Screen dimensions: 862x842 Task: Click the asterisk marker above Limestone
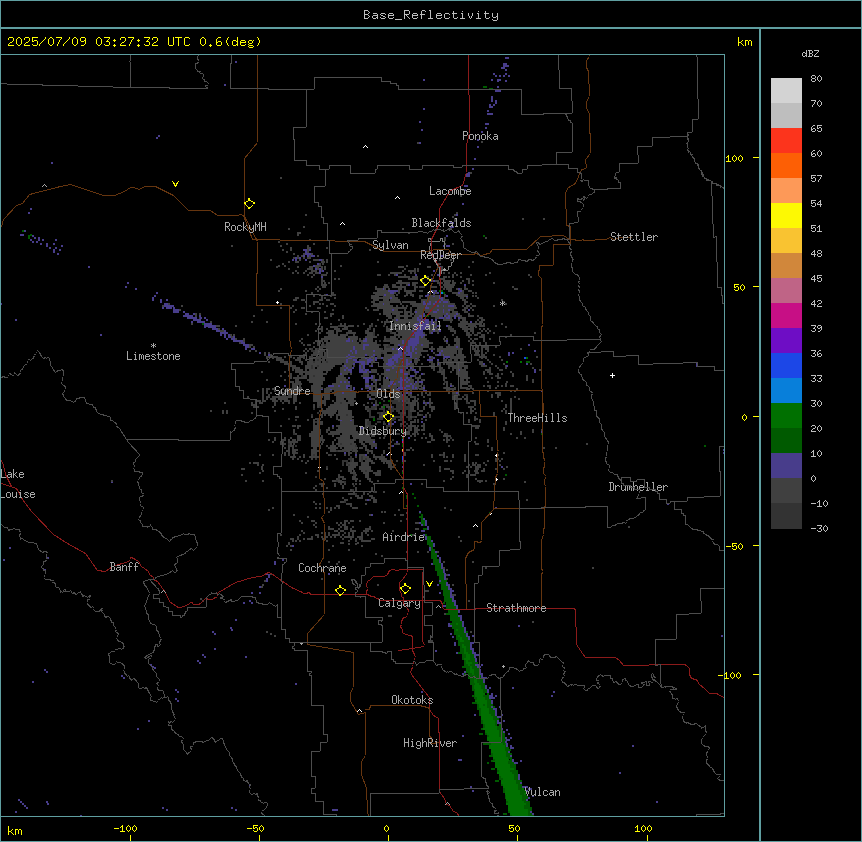(153, 346)
